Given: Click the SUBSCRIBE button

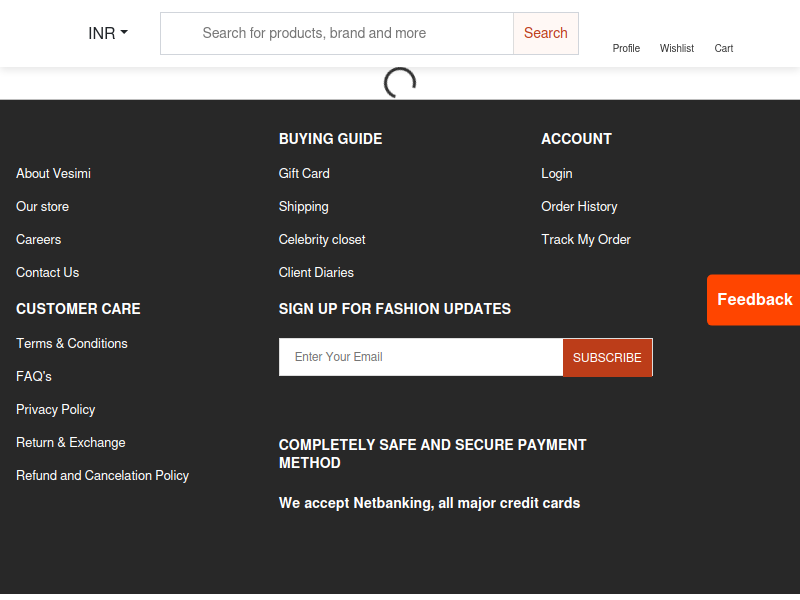Looking at the screenshot, I should click(x=607, y=357).
